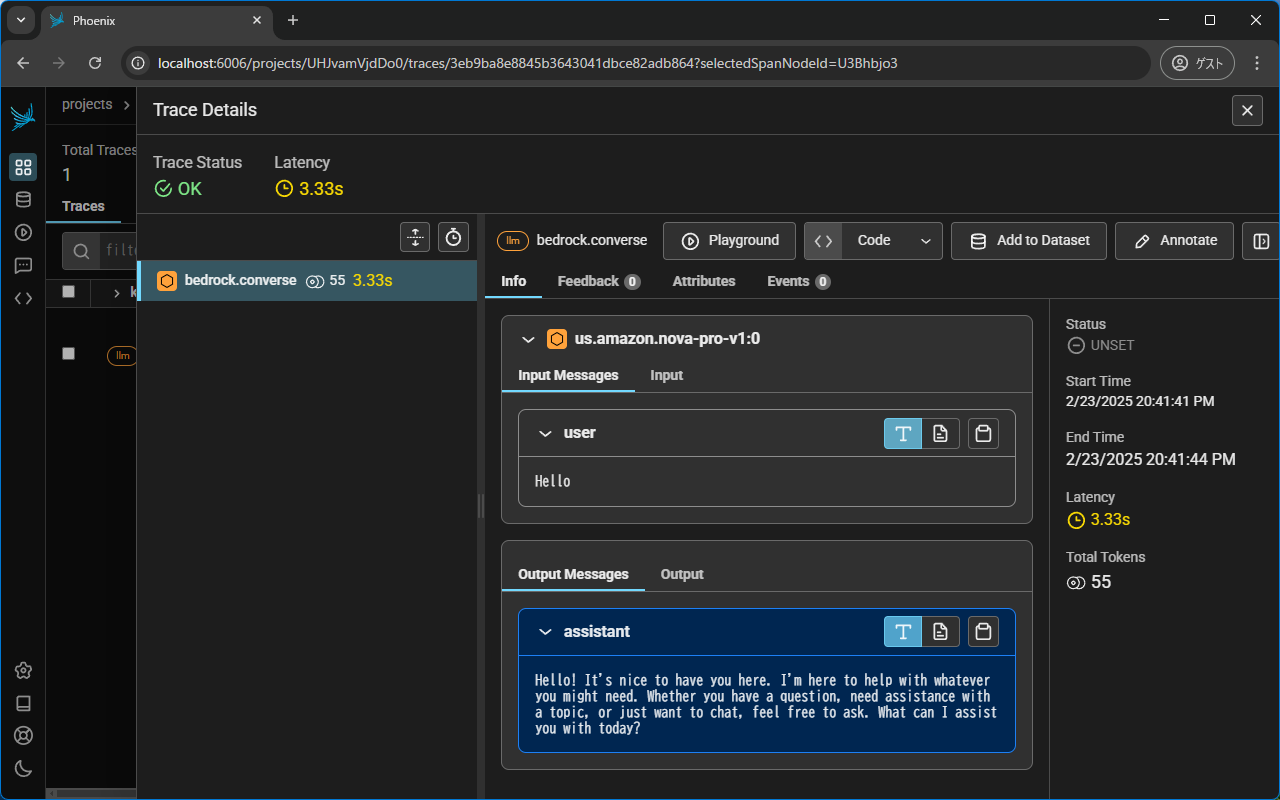Viewport: 1280px width, 800px height.
Task: Collapse the us.amazon.nova-pro-v1:0 section
Action: (529, 339)
